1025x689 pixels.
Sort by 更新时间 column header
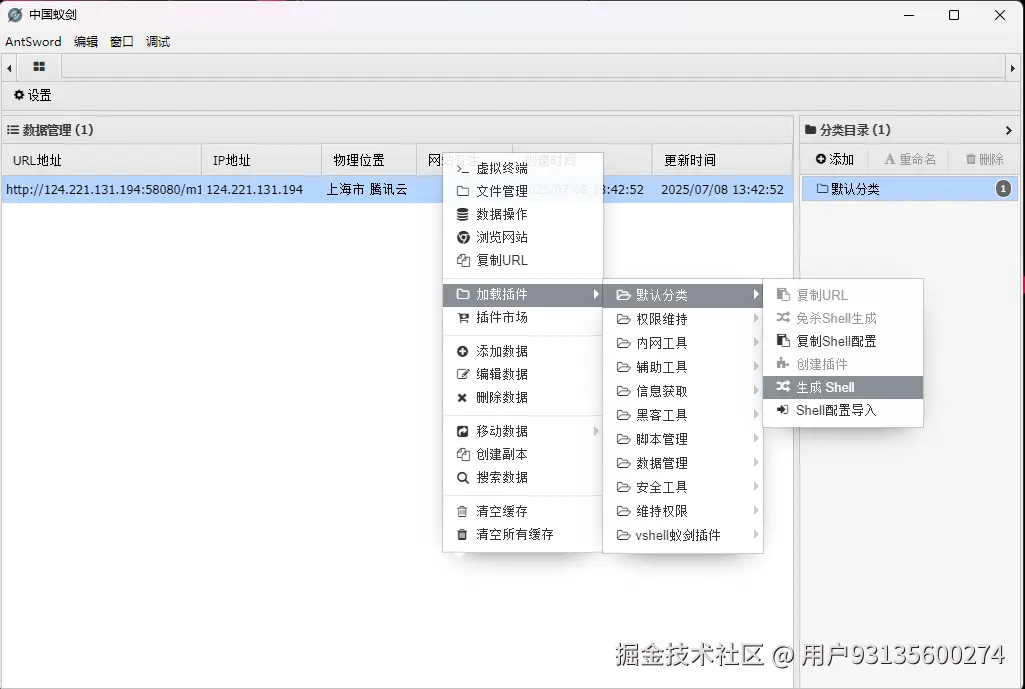click(722, 160)
